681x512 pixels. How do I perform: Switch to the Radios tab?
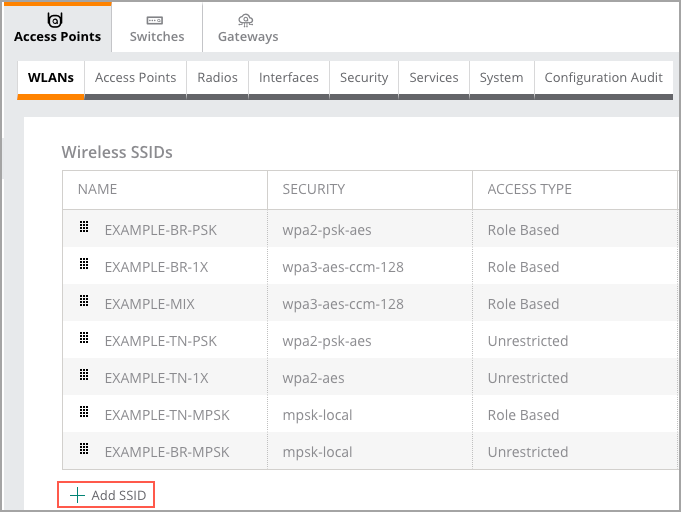[217, 77]
